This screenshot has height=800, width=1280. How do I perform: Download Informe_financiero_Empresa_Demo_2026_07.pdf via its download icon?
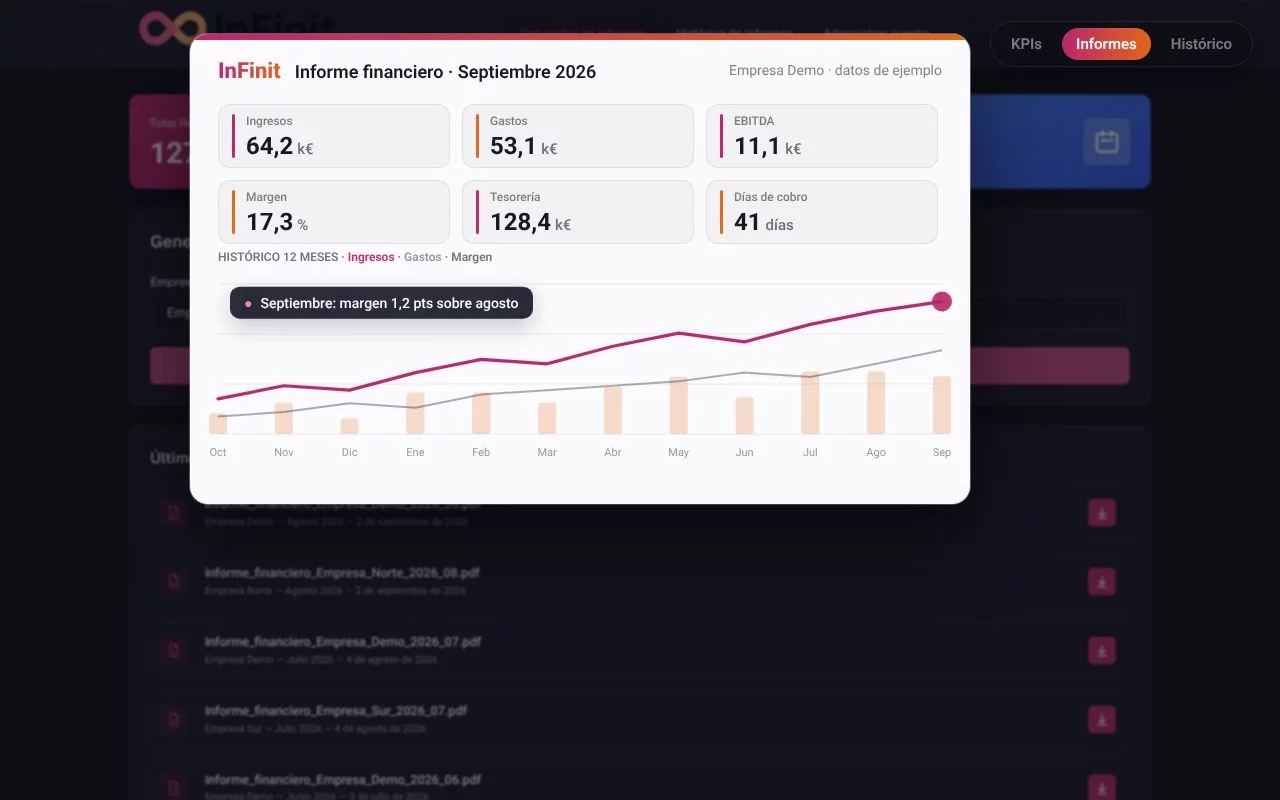click(1101, 651)
